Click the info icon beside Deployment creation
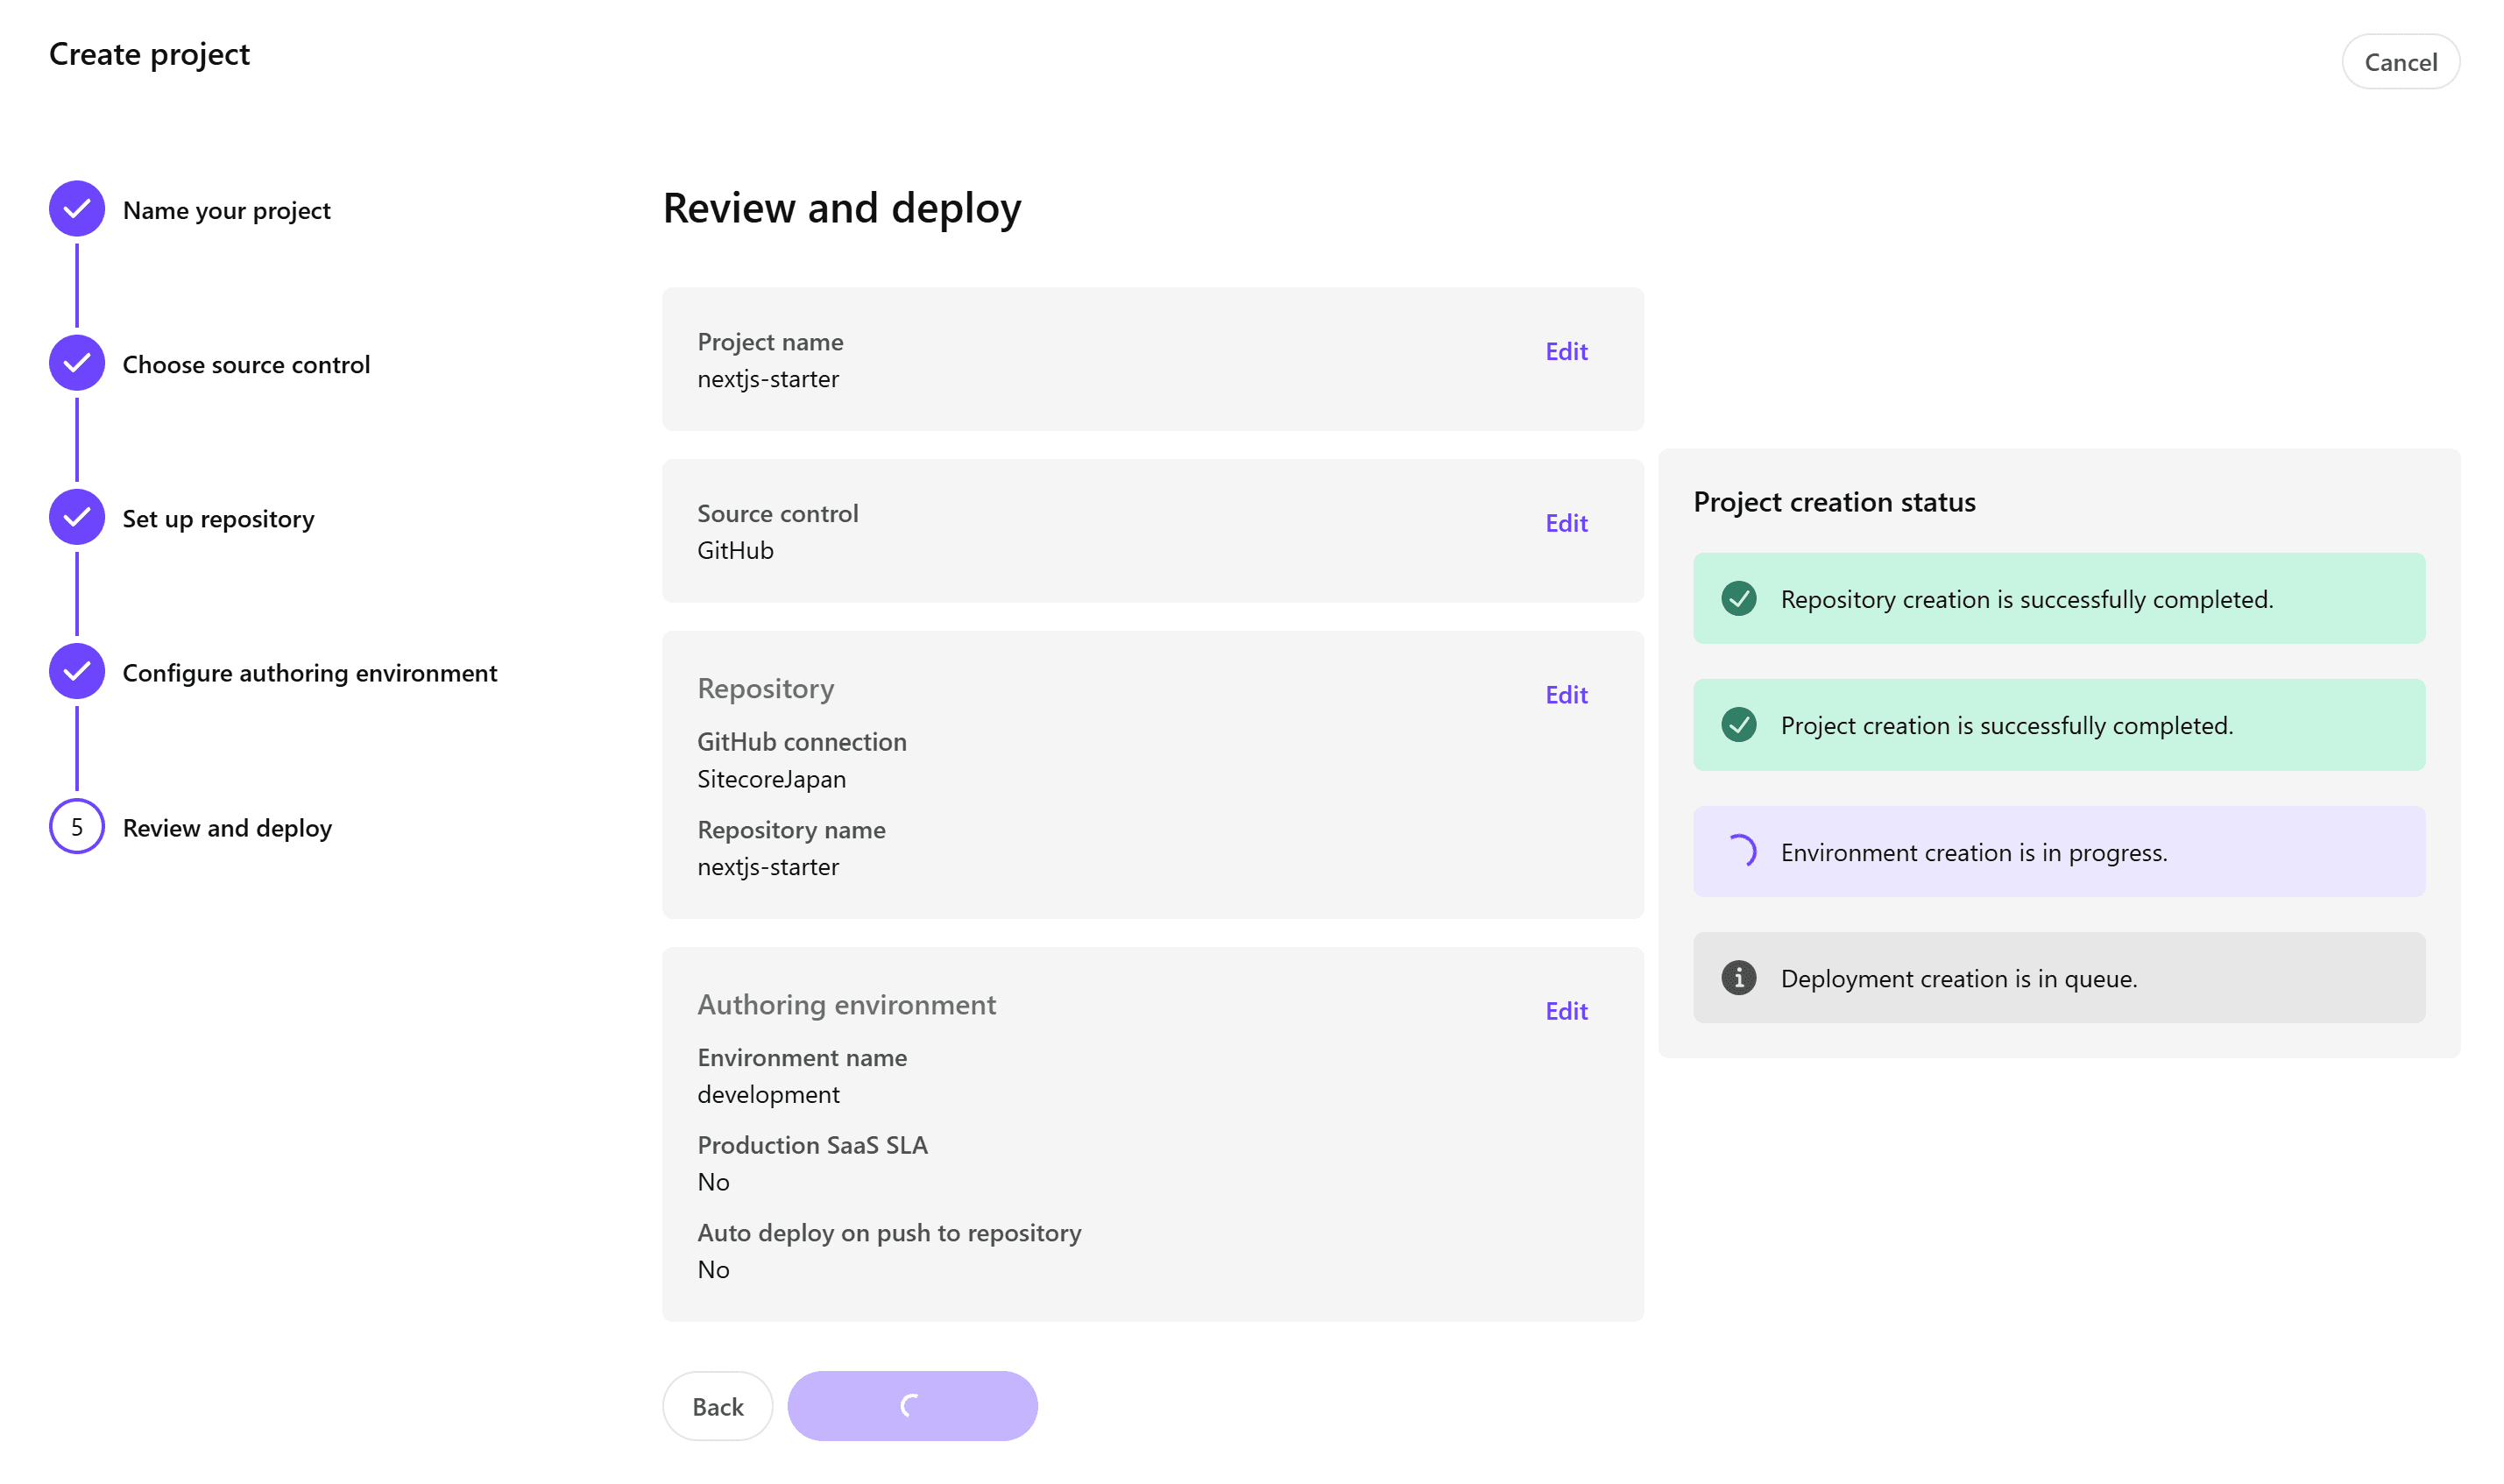This screenshot has height=1484, width=2504. click(1739, 978)
